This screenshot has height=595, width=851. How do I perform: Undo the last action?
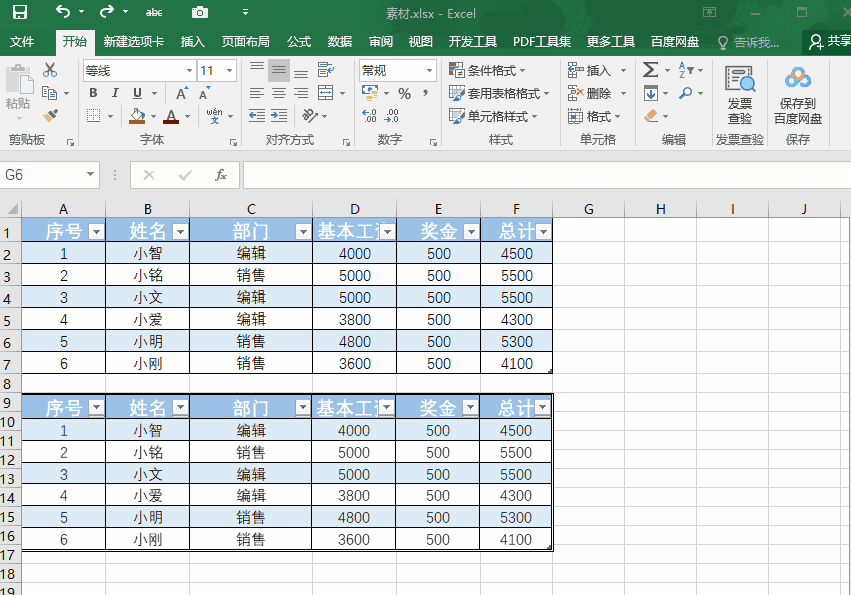point(63,11)
